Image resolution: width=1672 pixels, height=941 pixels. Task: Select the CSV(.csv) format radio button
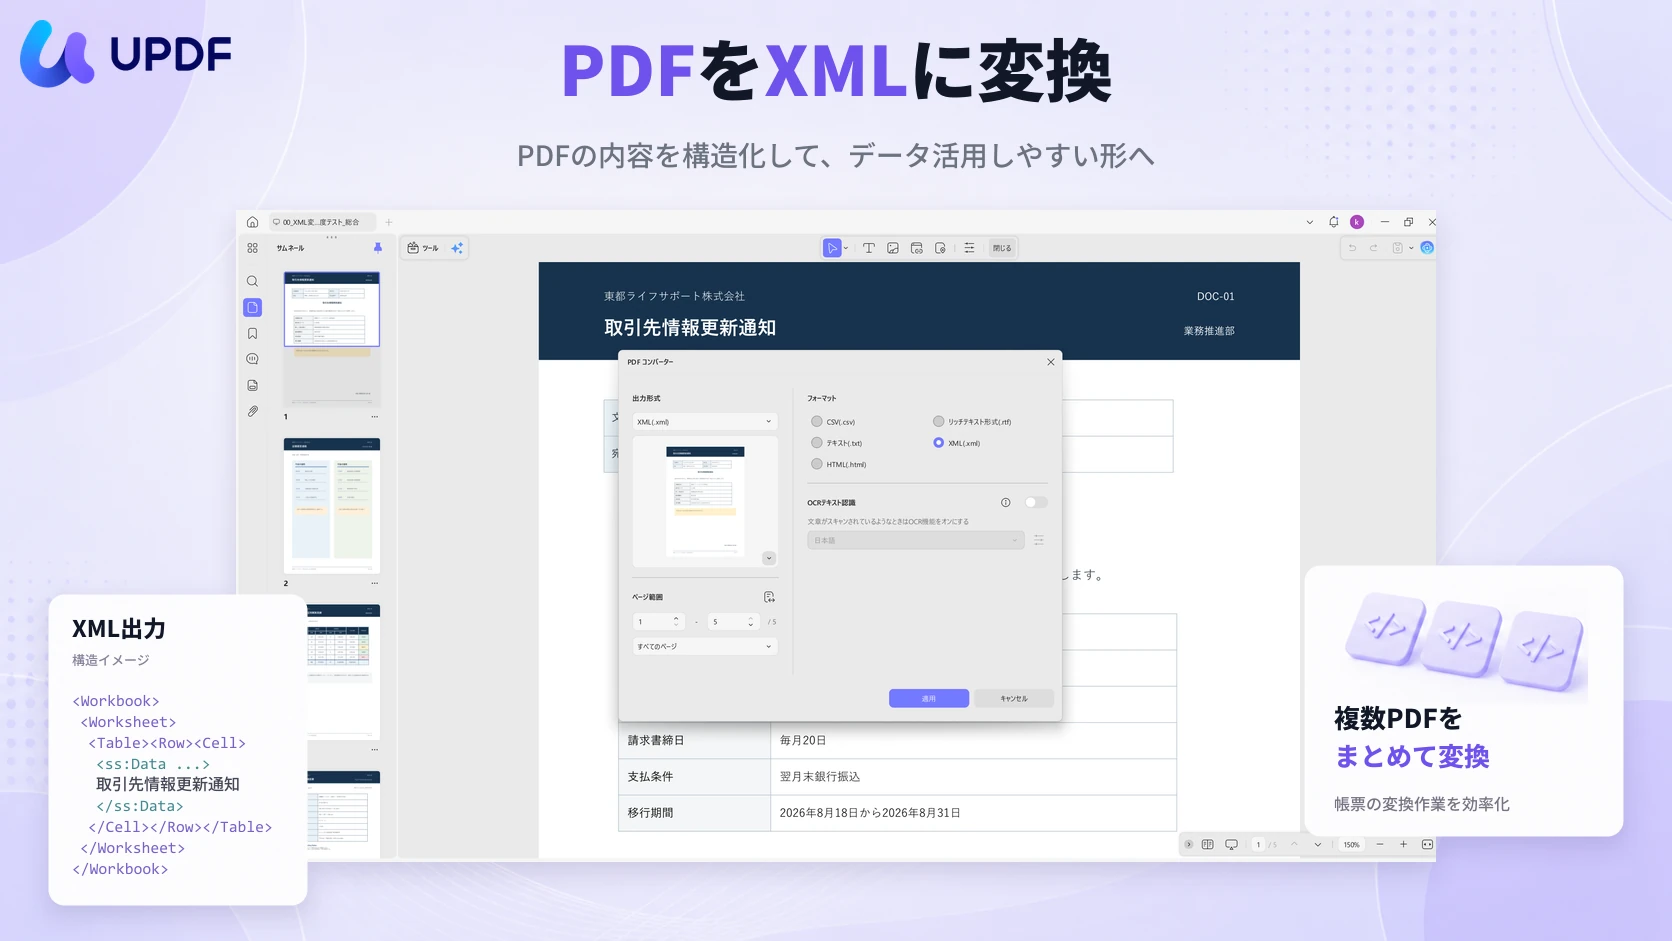pyautogui.click(x=816, y=422)
